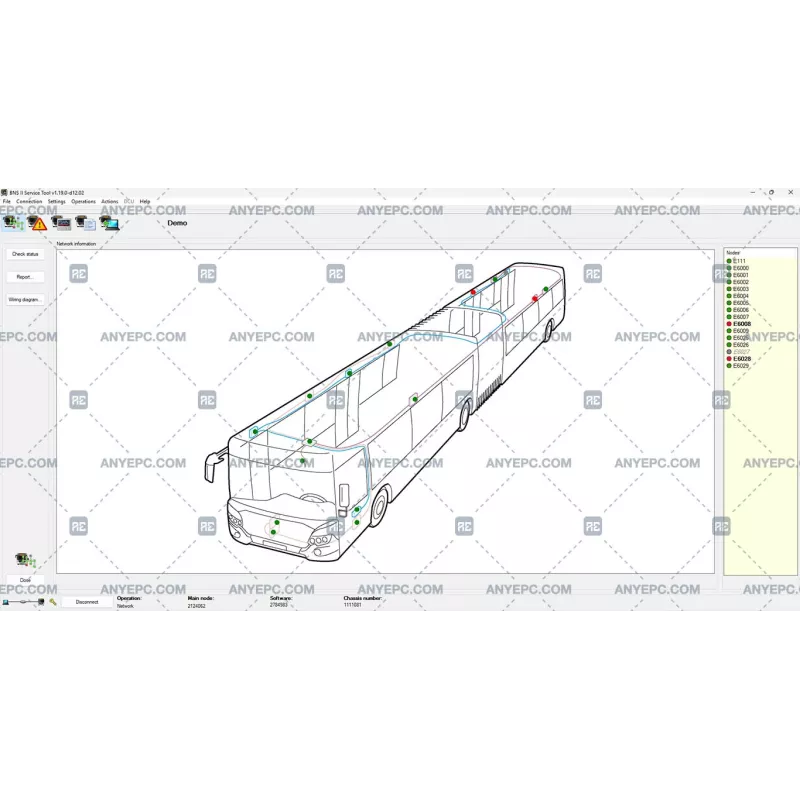Select node E6028 in the Nodes list
This screenshot has height=800, width=800.
pyautogui.click(x=742, y=358)
